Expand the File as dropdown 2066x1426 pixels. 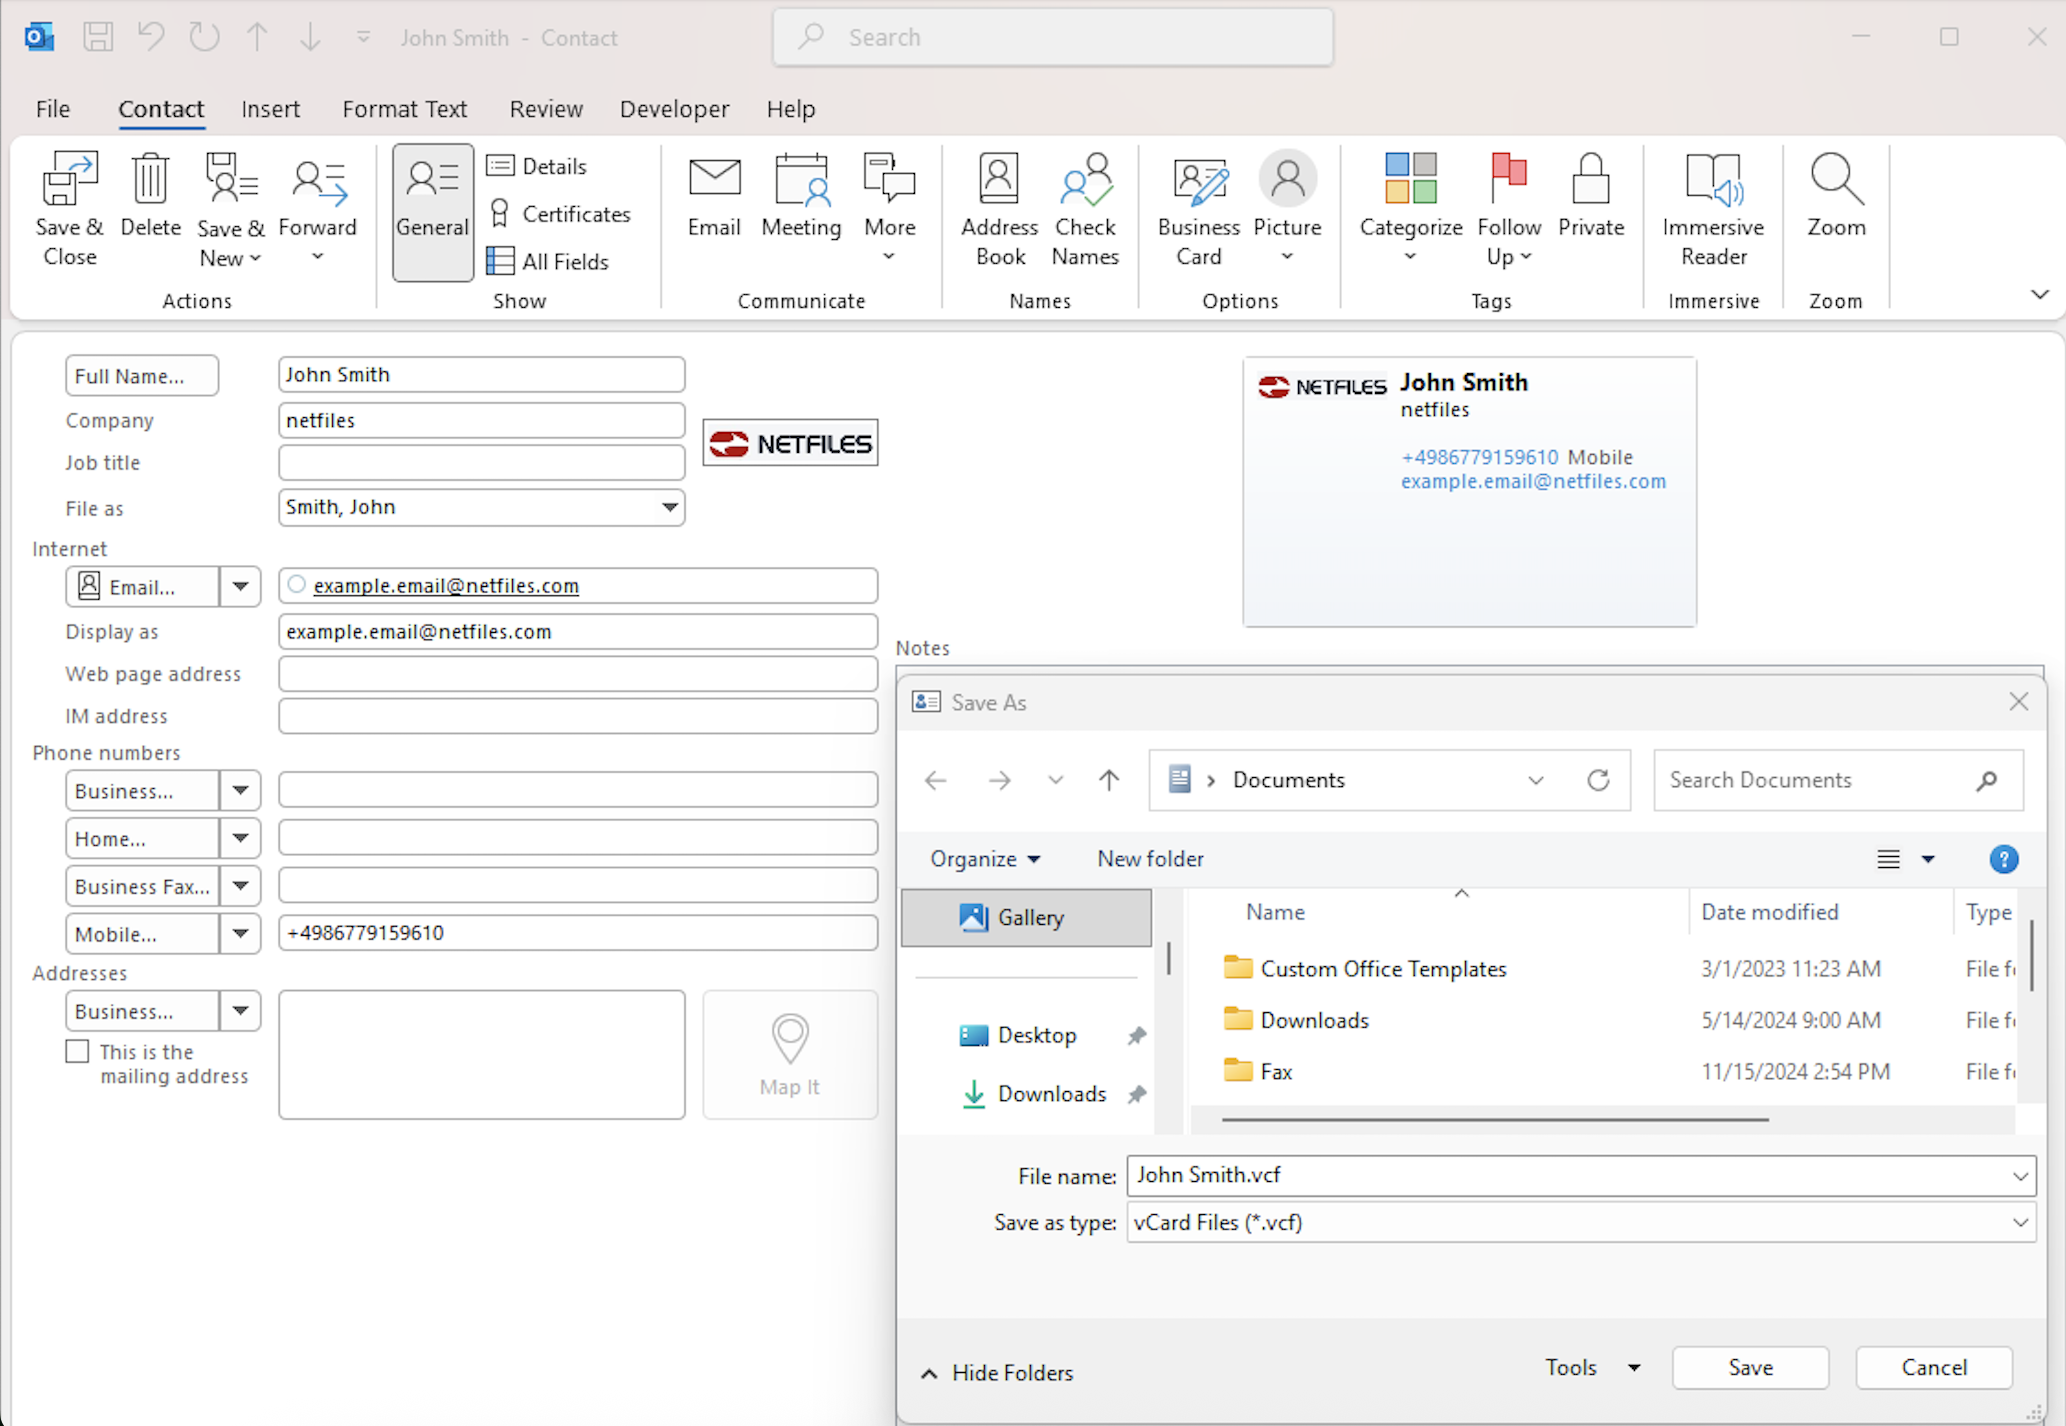(669, 507)
